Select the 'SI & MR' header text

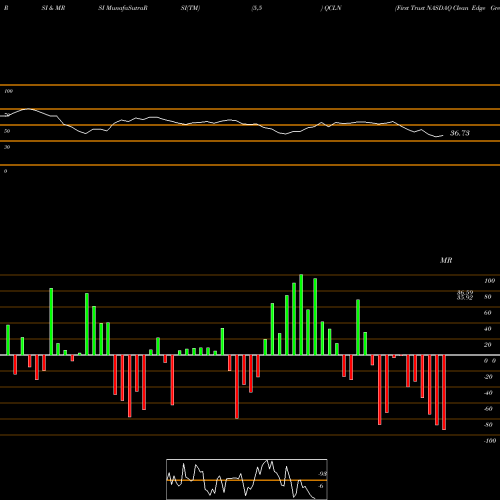coord(53,8)
